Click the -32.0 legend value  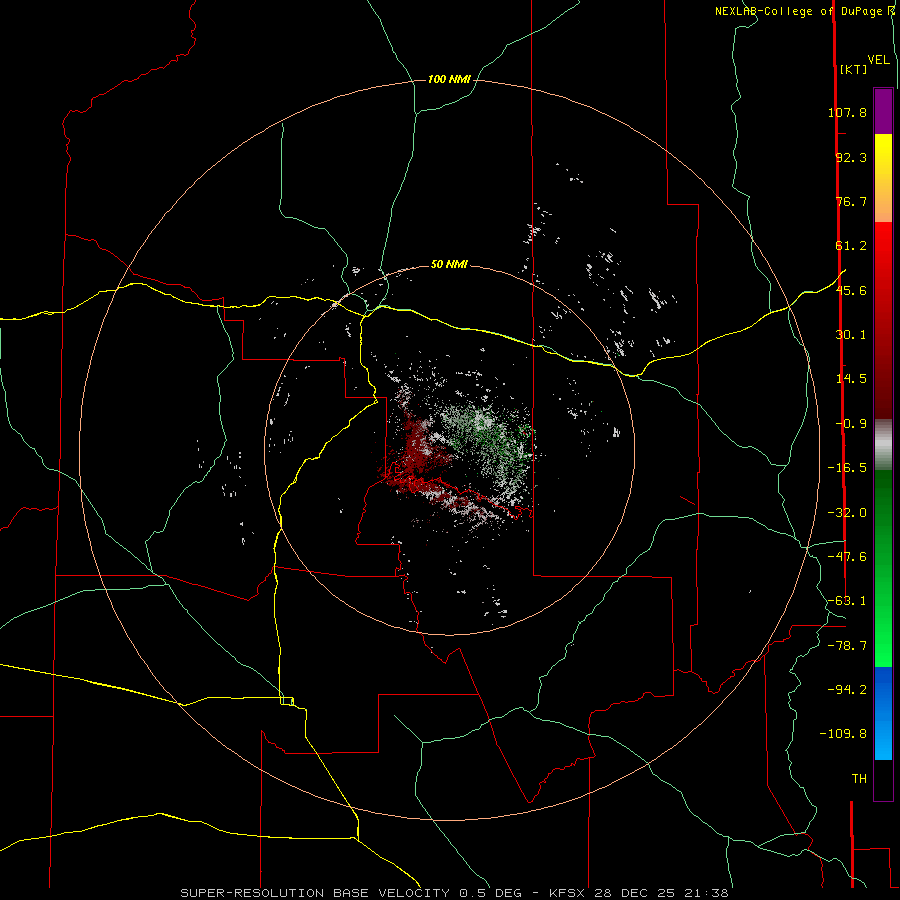(847, 513)
